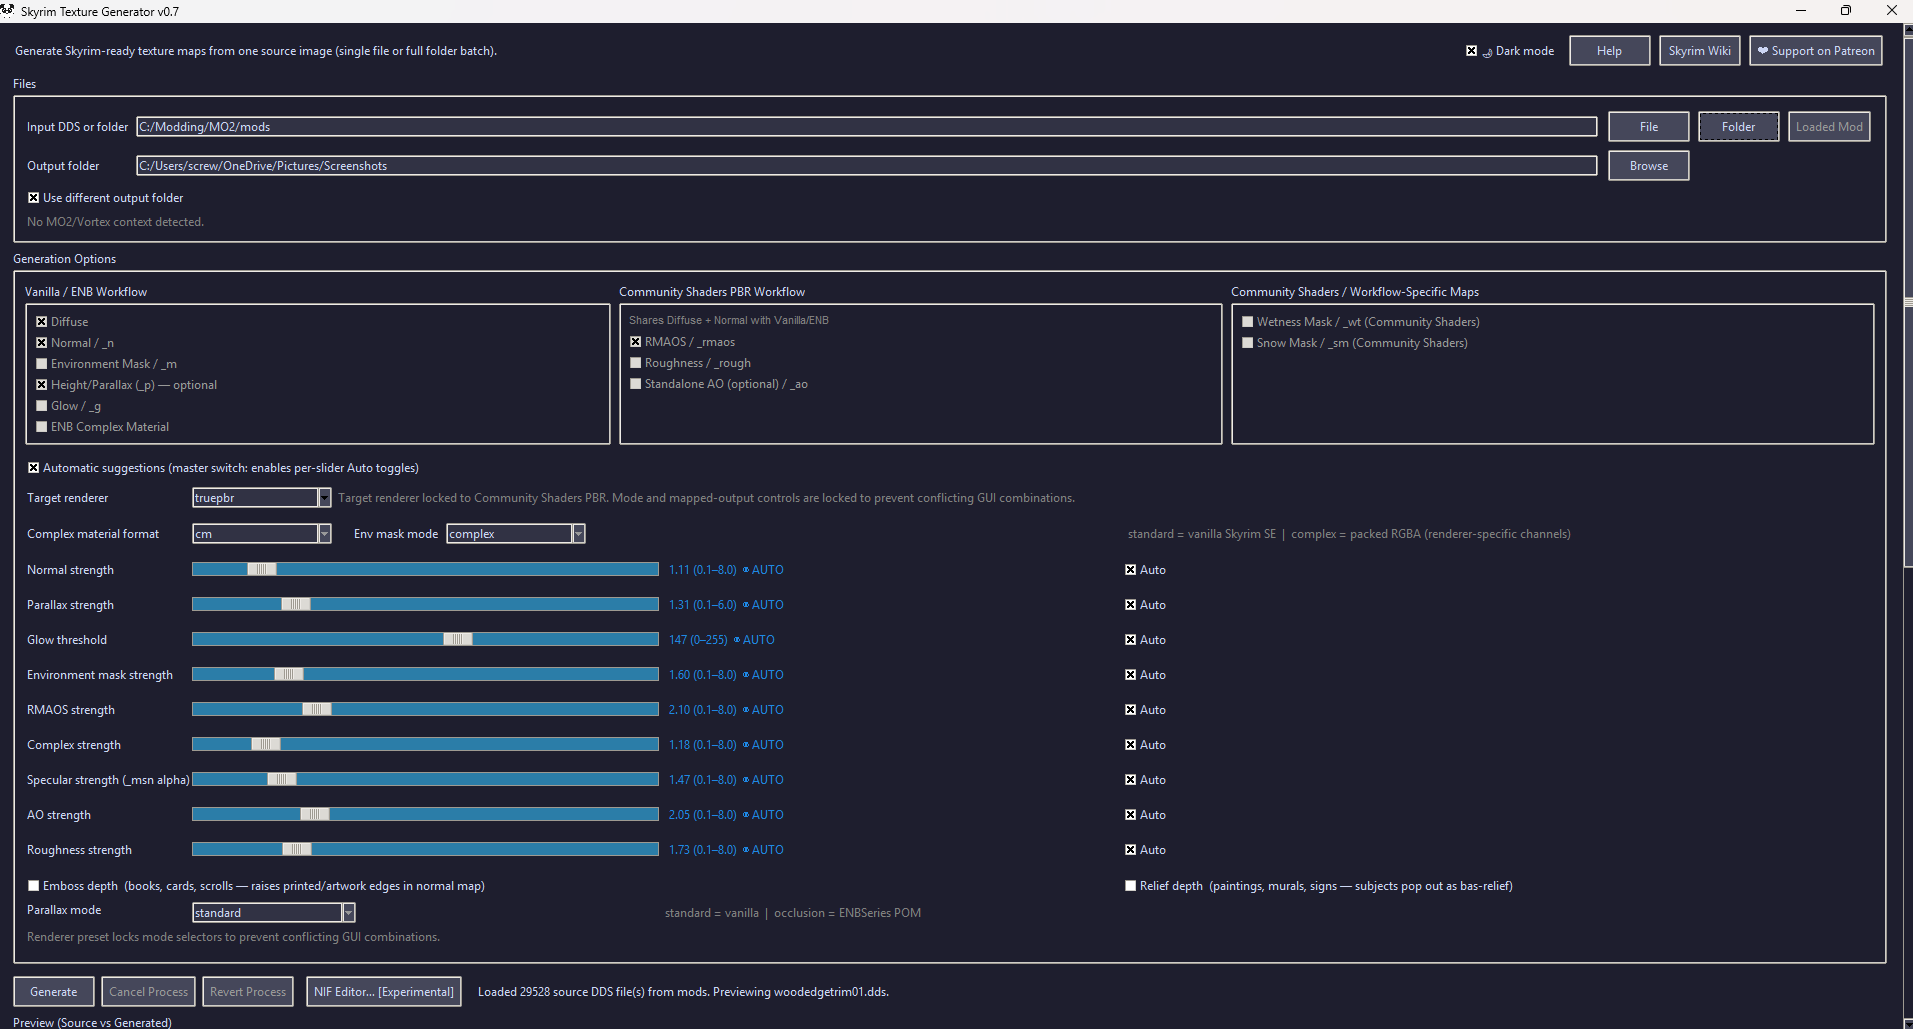This screenshot has width=1913, height=1029.
Task: Click Cancel Process button
Action: [x=148, y=992]
